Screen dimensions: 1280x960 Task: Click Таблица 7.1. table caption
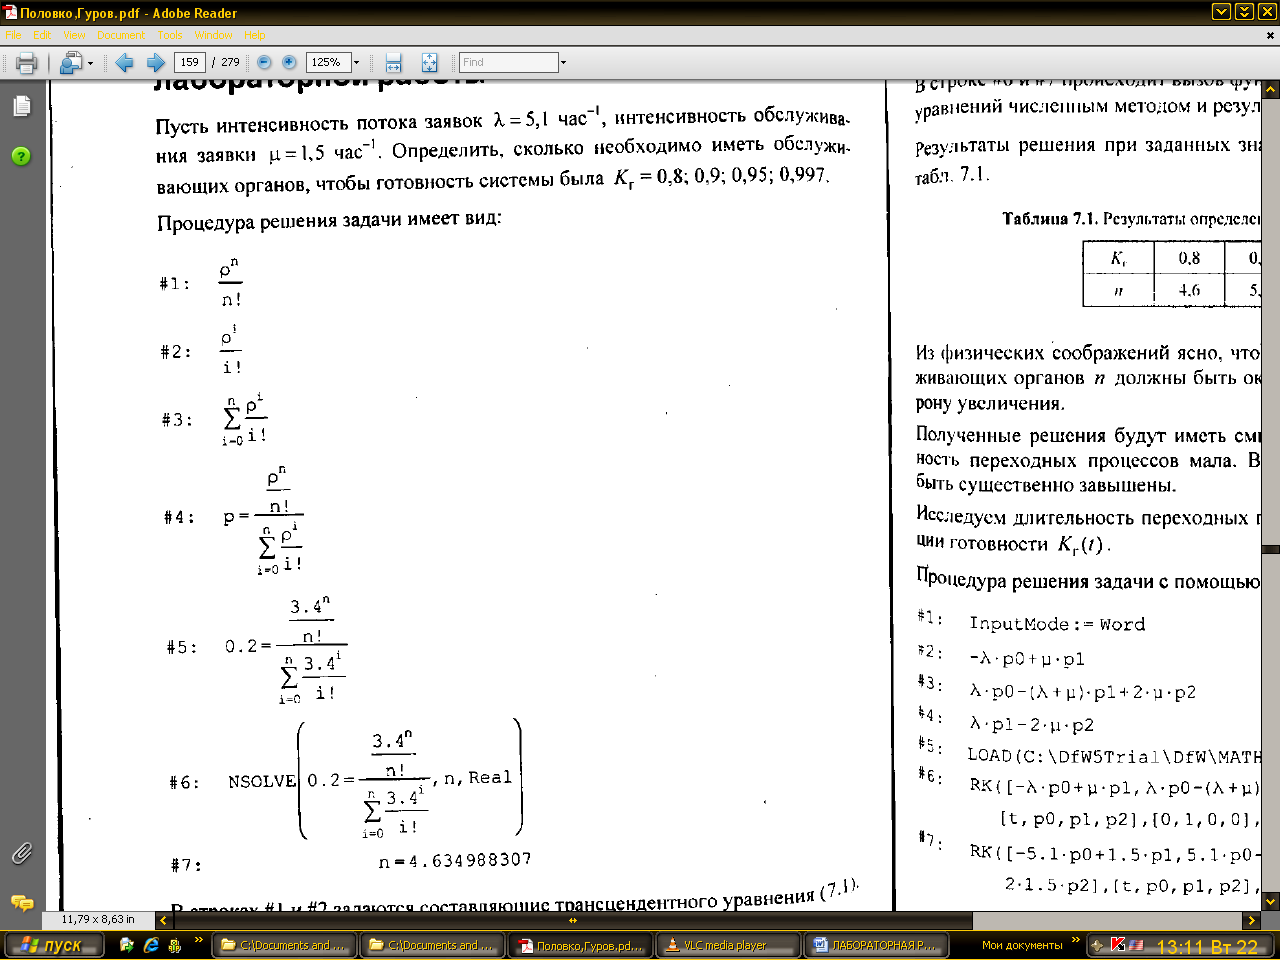(1050, 219)
